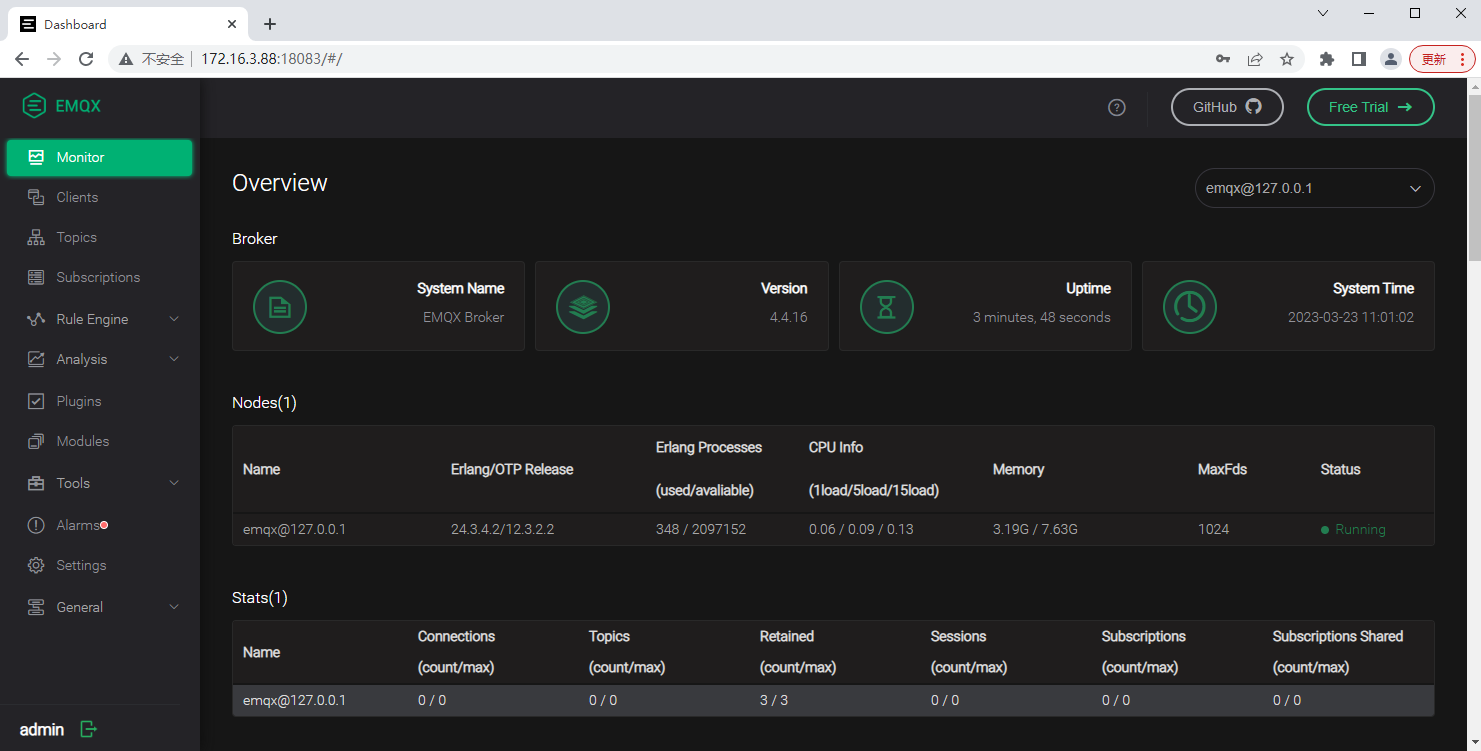Screen dimensions: 1481x751
Task: Click the Alarms red notification dot
Action: click(104, 524)
